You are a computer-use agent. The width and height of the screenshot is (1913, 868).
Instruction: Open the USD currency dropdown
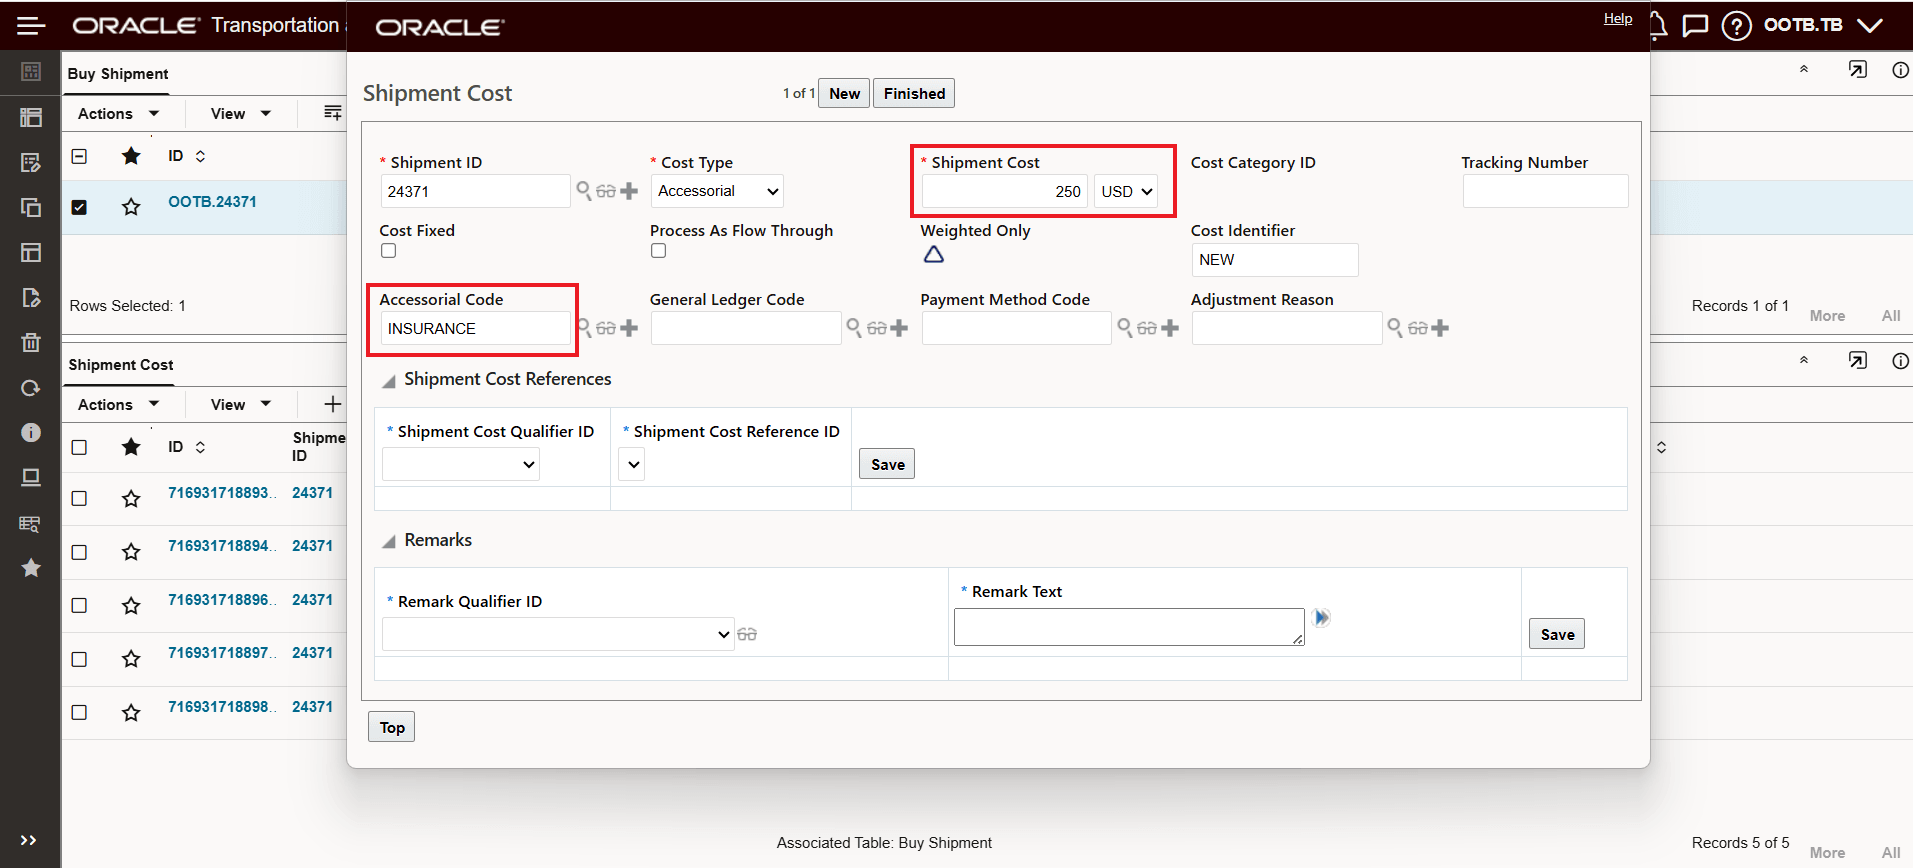[1126, 191]
